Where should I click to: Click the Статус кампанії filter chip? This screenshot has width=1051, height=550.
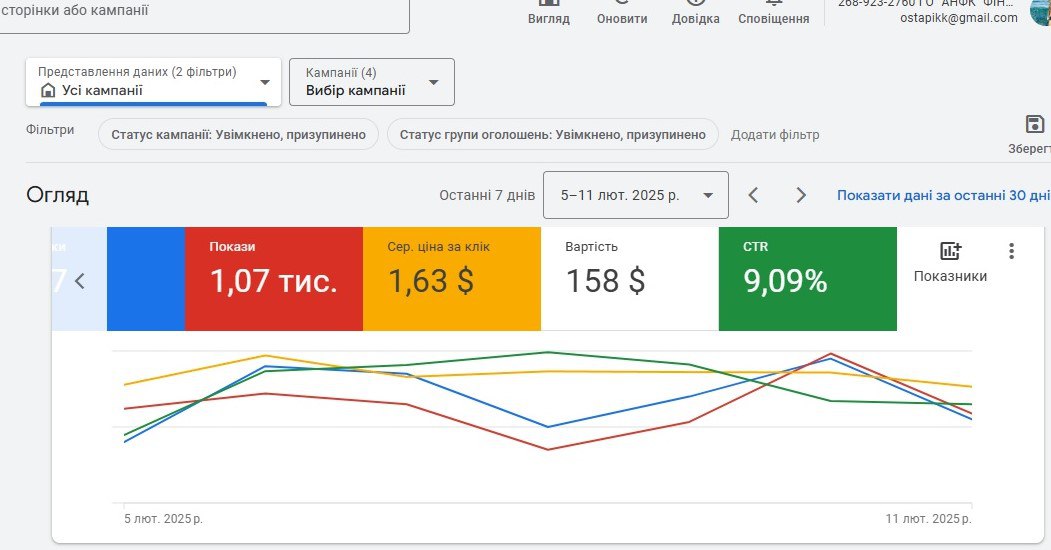click(x=238, y=135)
